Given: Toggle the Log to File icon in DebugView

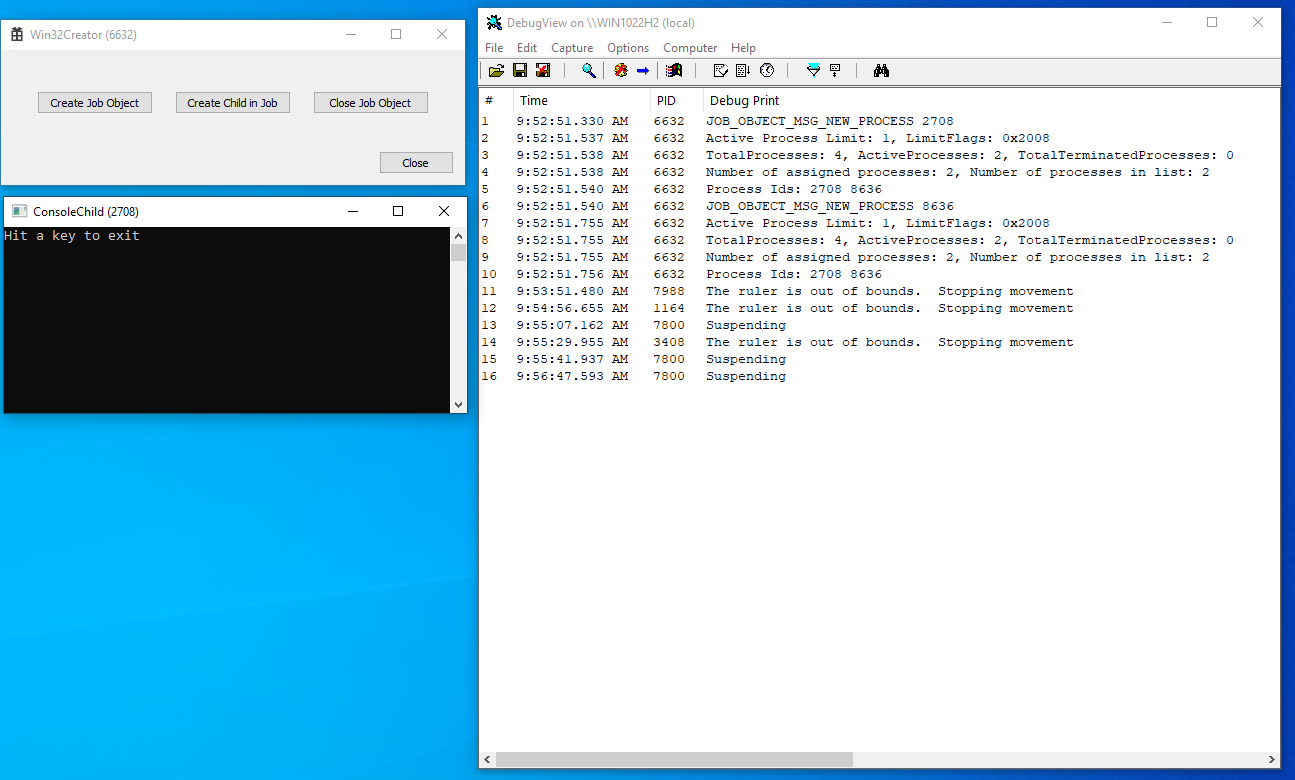Looking at the screenshot, I should 543,70.
